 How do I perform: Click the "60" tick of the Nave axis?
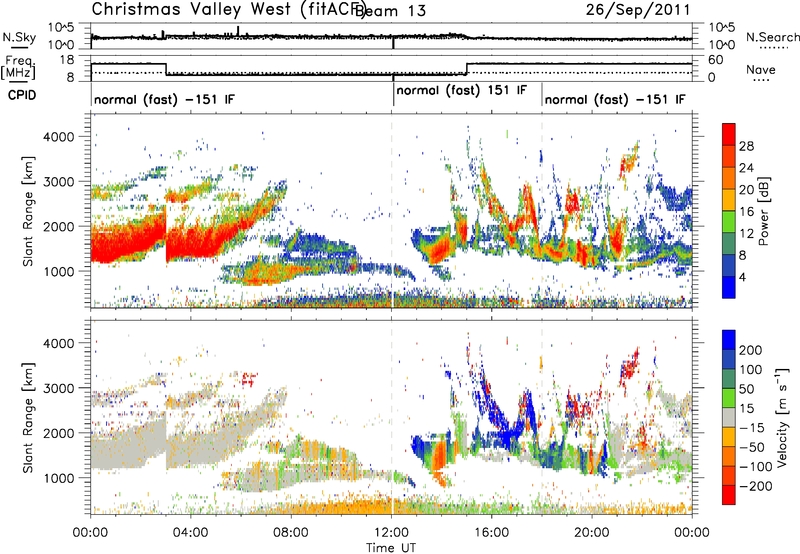716,60
